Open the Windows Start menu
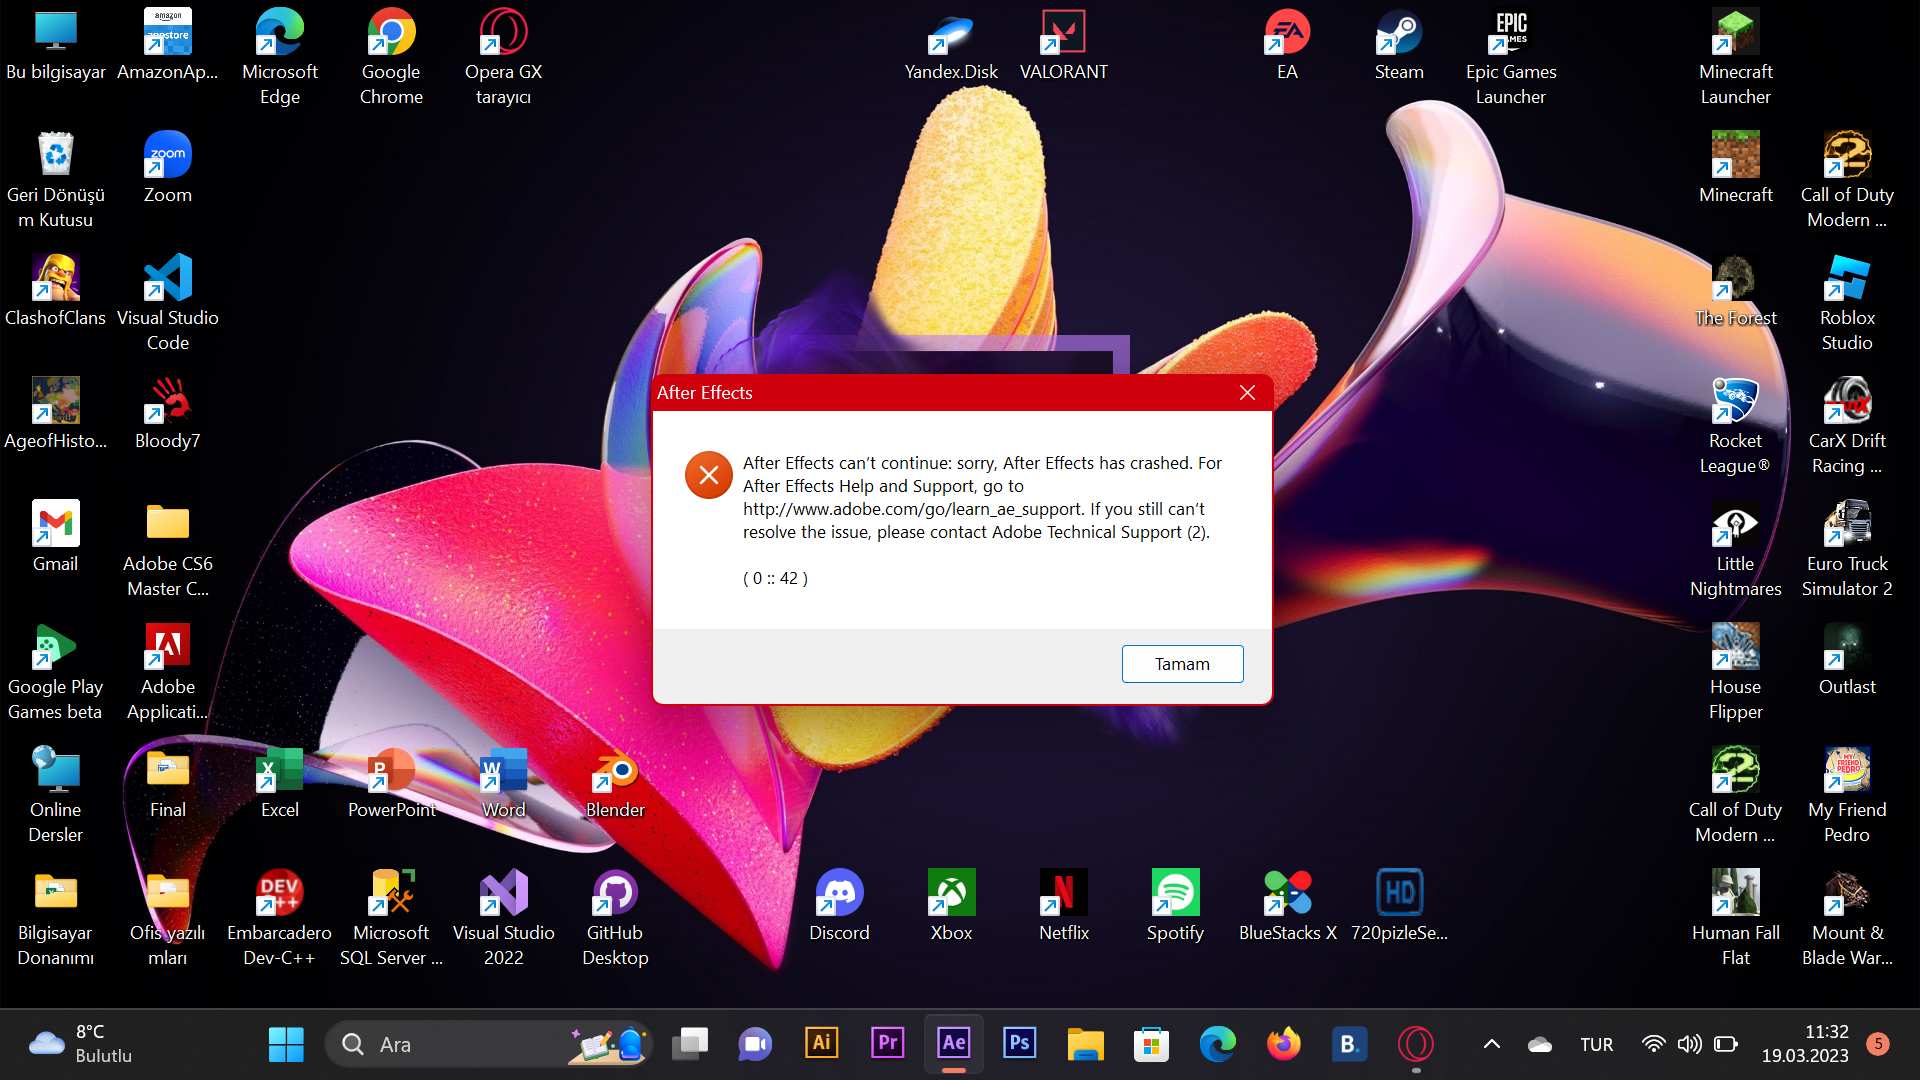Viewport: 1920px width, 1080px height. (286, 1043)
